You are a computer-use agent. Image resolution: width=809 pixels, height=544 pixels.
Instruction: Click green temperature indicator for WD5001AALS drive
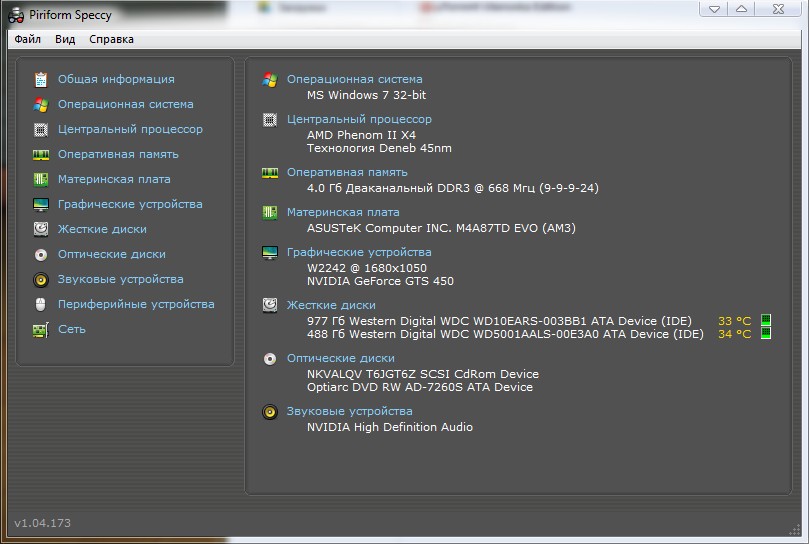click(766, 334)
